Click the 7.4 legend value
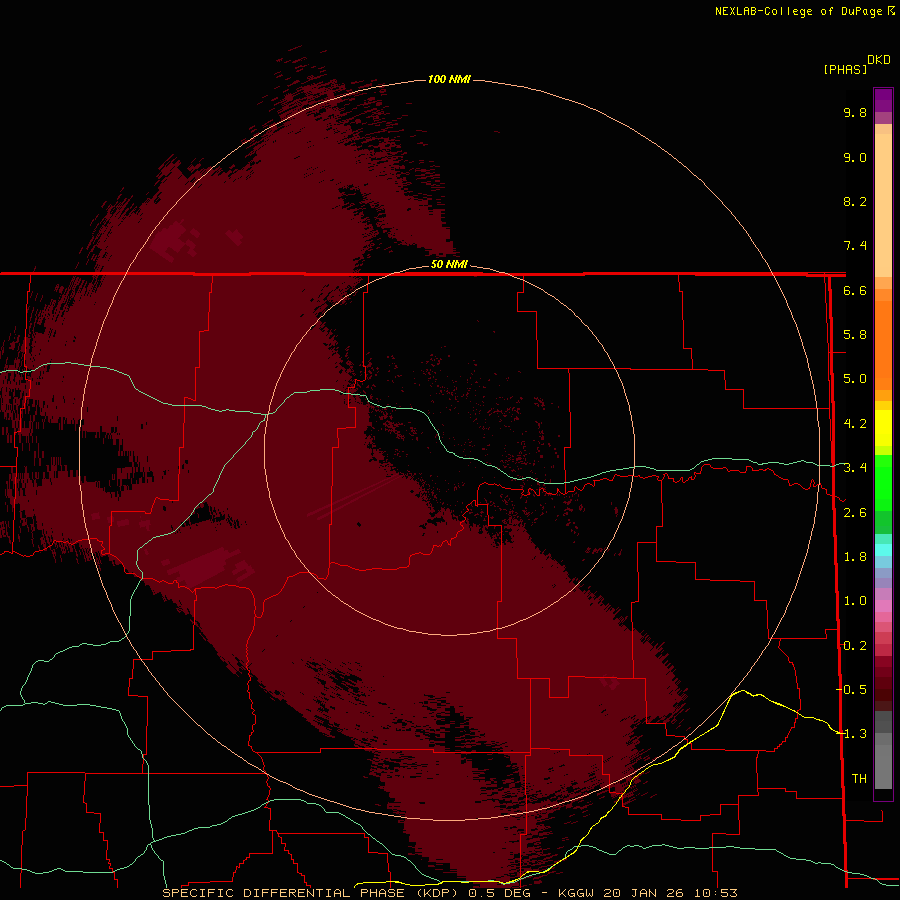 click(855, 246)
